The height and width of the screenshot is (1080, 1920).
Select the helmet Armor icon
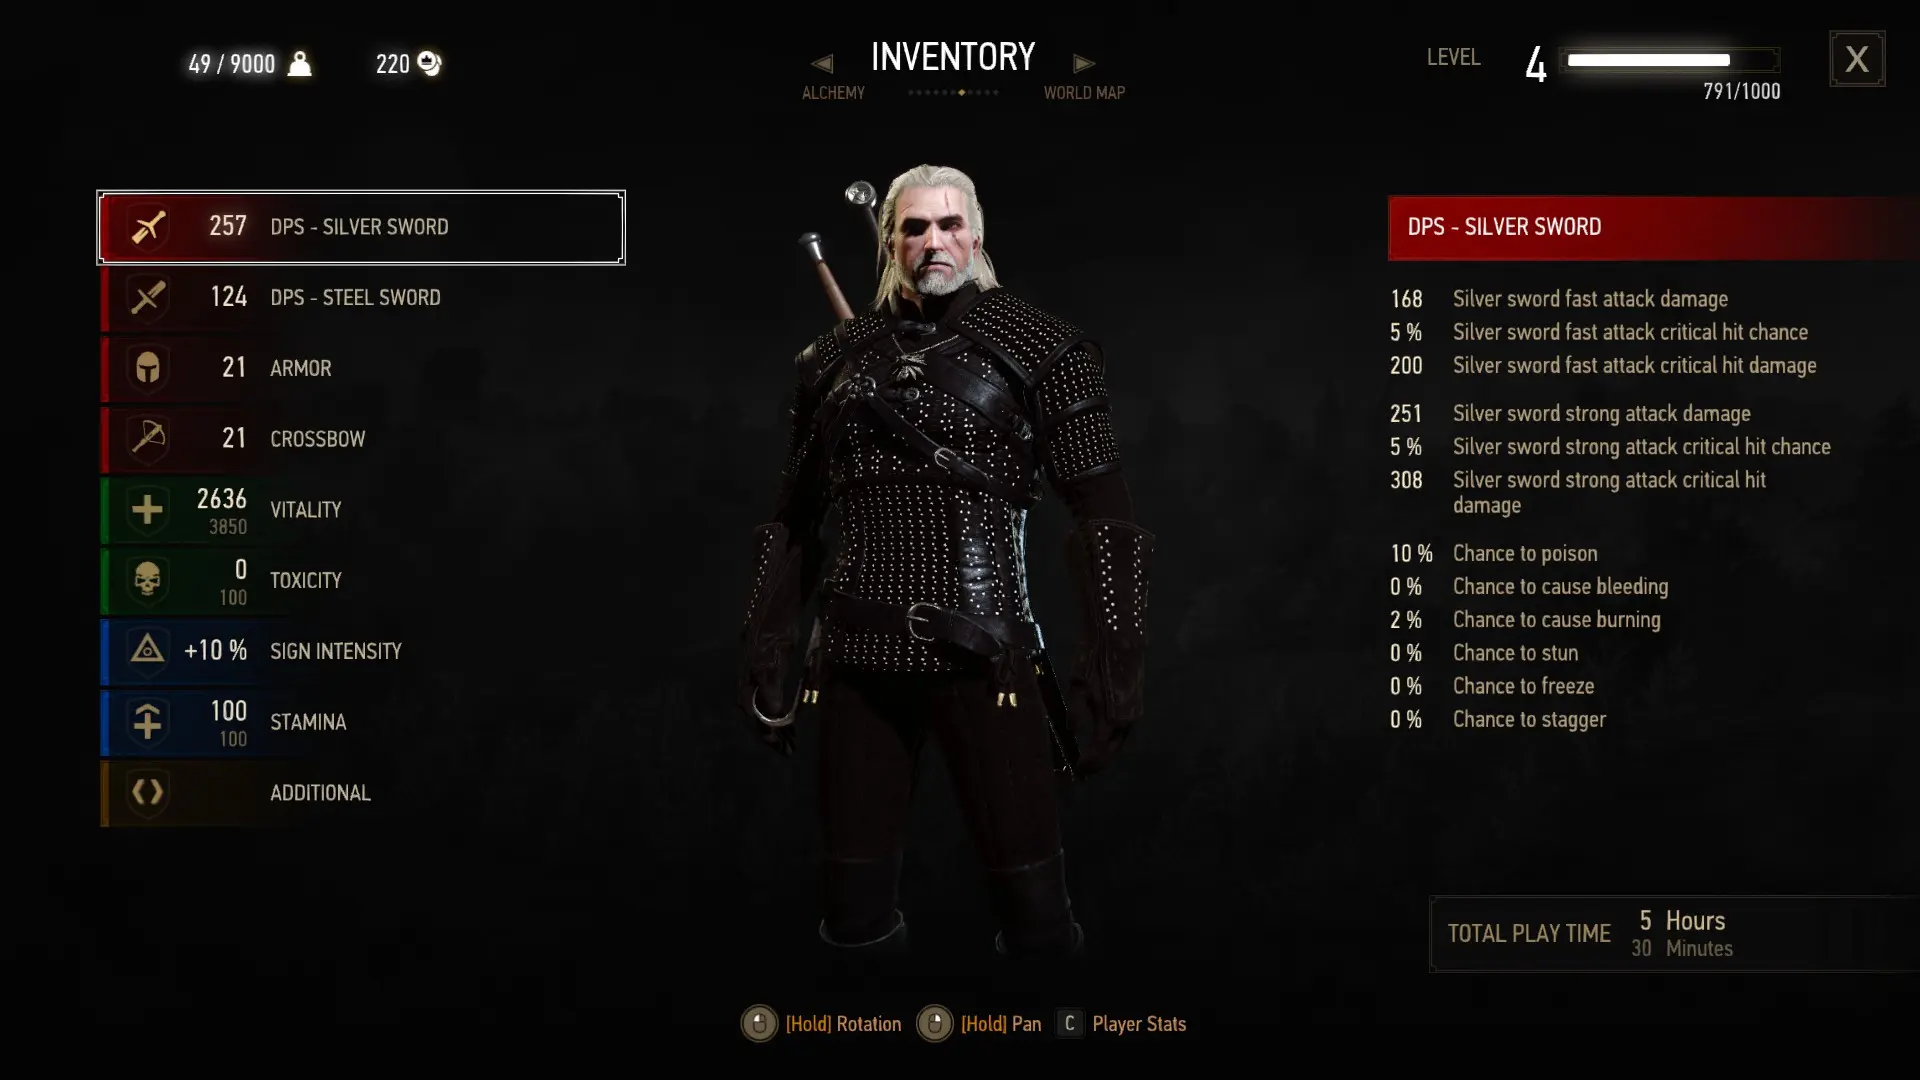pos(148,368)
